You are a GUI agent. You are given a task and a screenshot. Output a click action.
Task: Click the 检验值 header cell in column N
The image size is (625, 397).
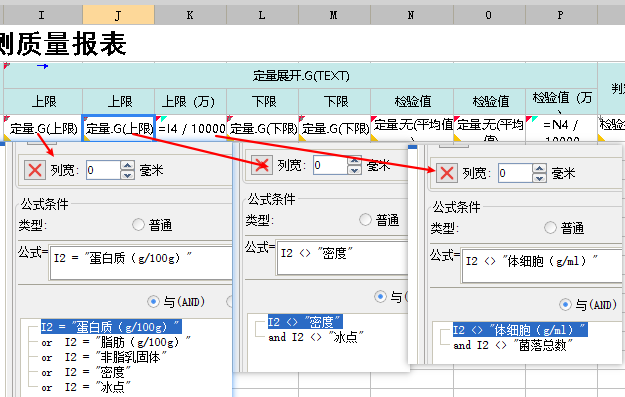pos(412,101)
